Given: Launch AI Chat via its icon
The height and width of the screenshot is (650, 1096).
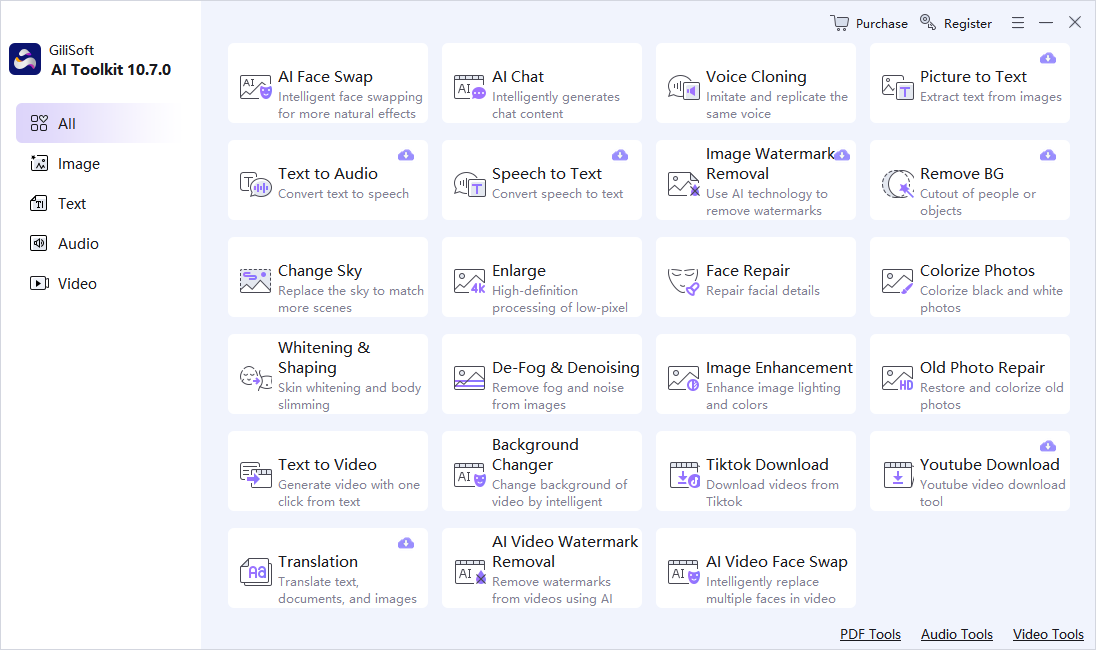Looking at the screenshot, I should click(469, 87).
